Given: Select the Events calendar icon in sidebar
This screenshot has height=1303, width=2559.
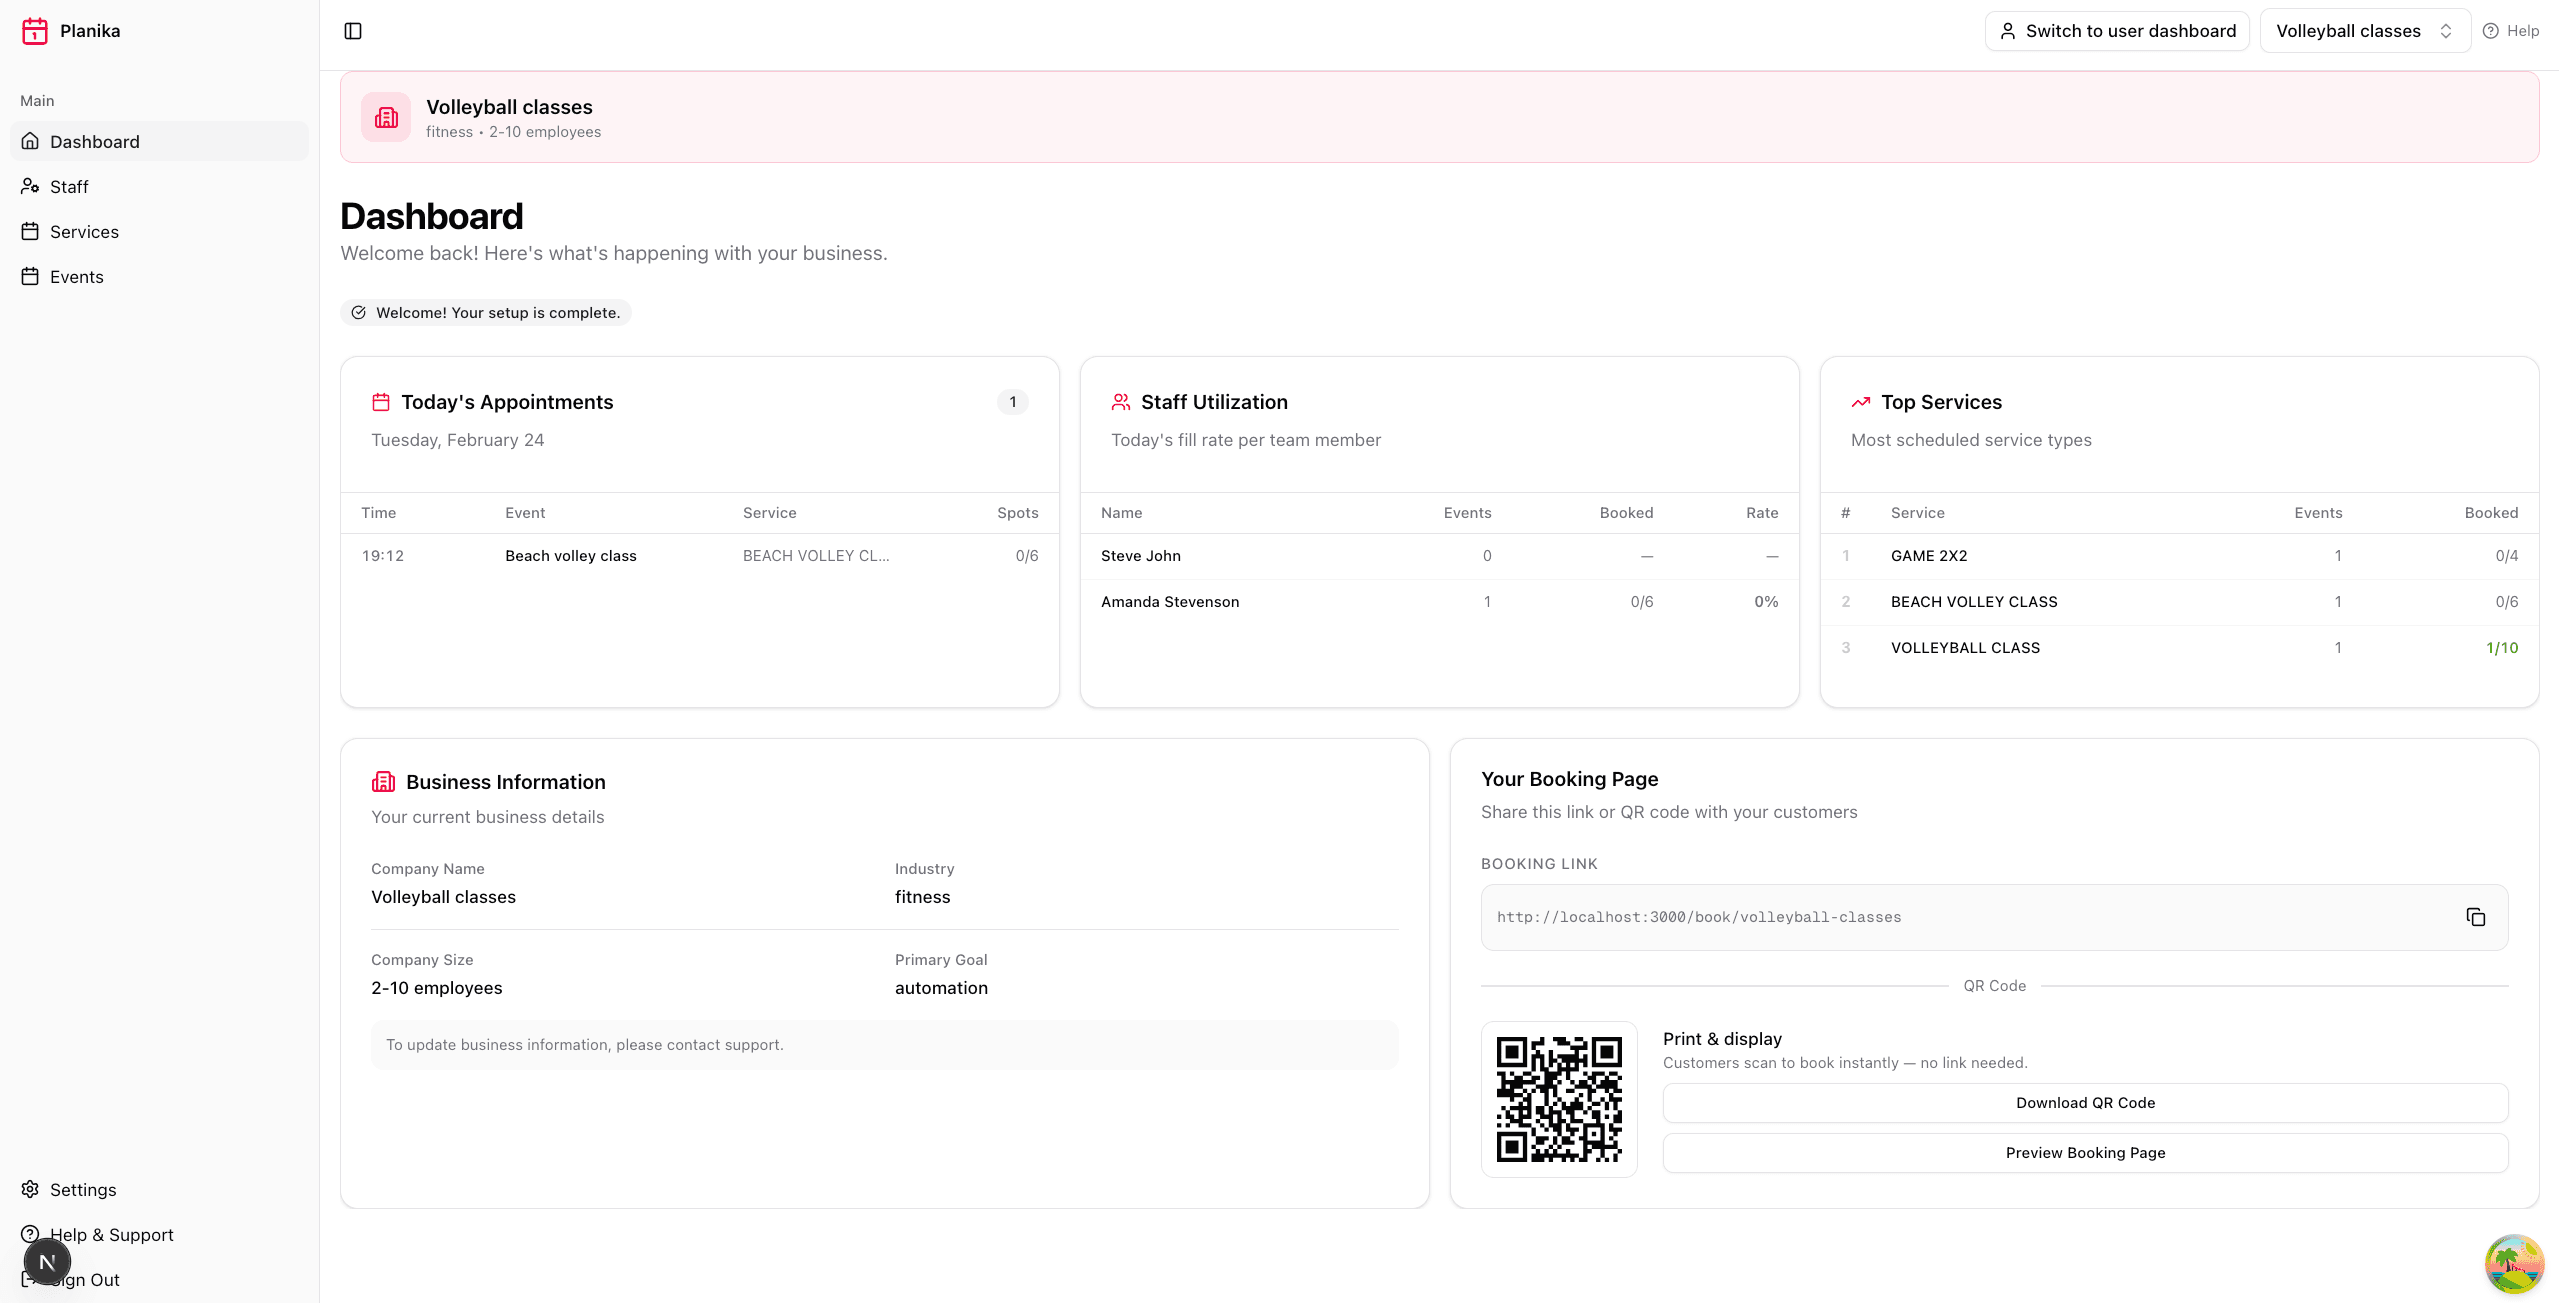Looking at the screenshot, I should click(31, 276).
